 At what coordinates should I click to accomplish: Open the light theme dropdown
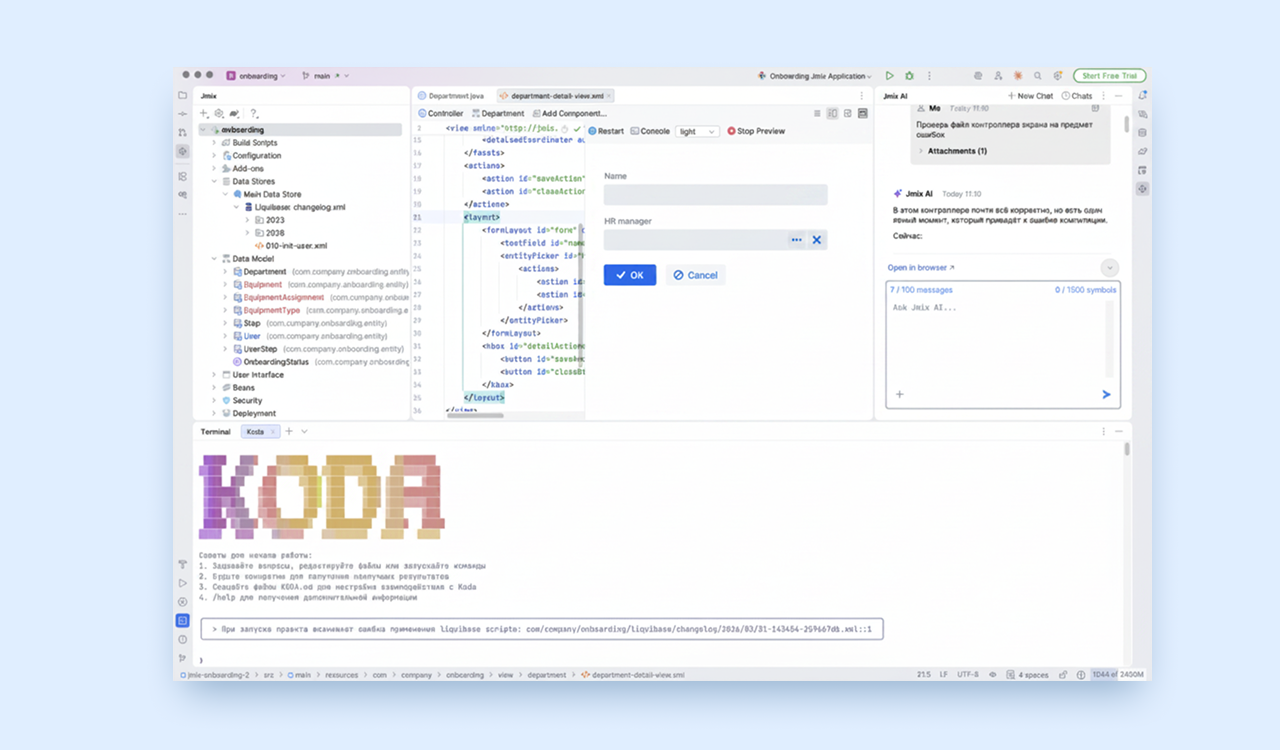[x=697, y=131]
